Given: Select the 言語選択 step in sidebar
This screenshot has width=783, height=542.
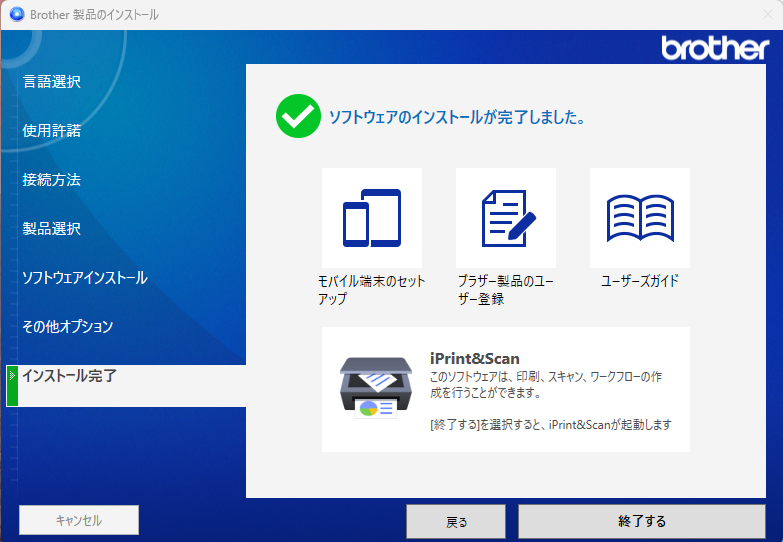Looking at the screenshot, I should 51,81.
